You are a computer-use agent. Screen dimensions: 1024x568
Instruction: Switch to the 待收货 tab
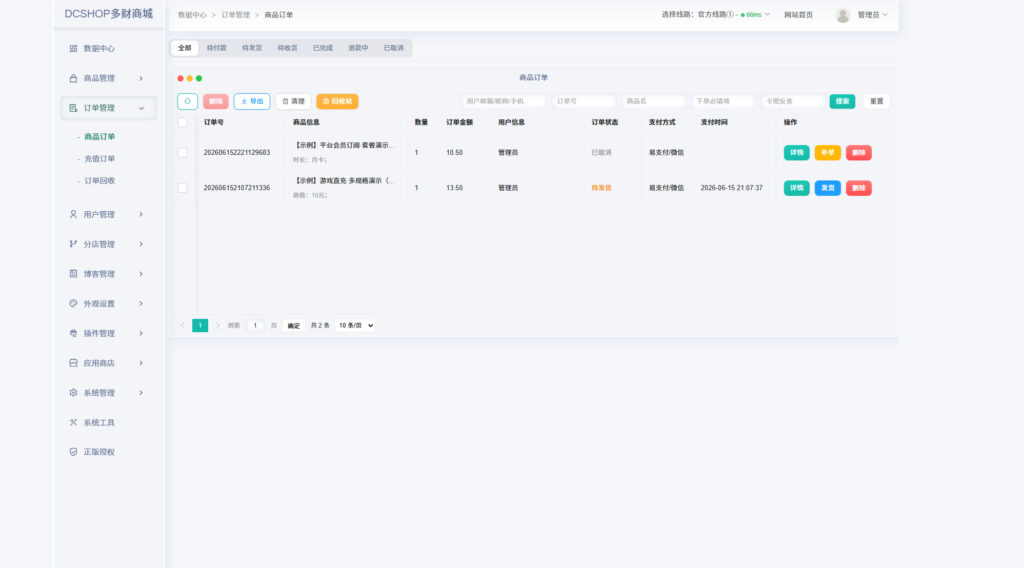click(287, 48)
